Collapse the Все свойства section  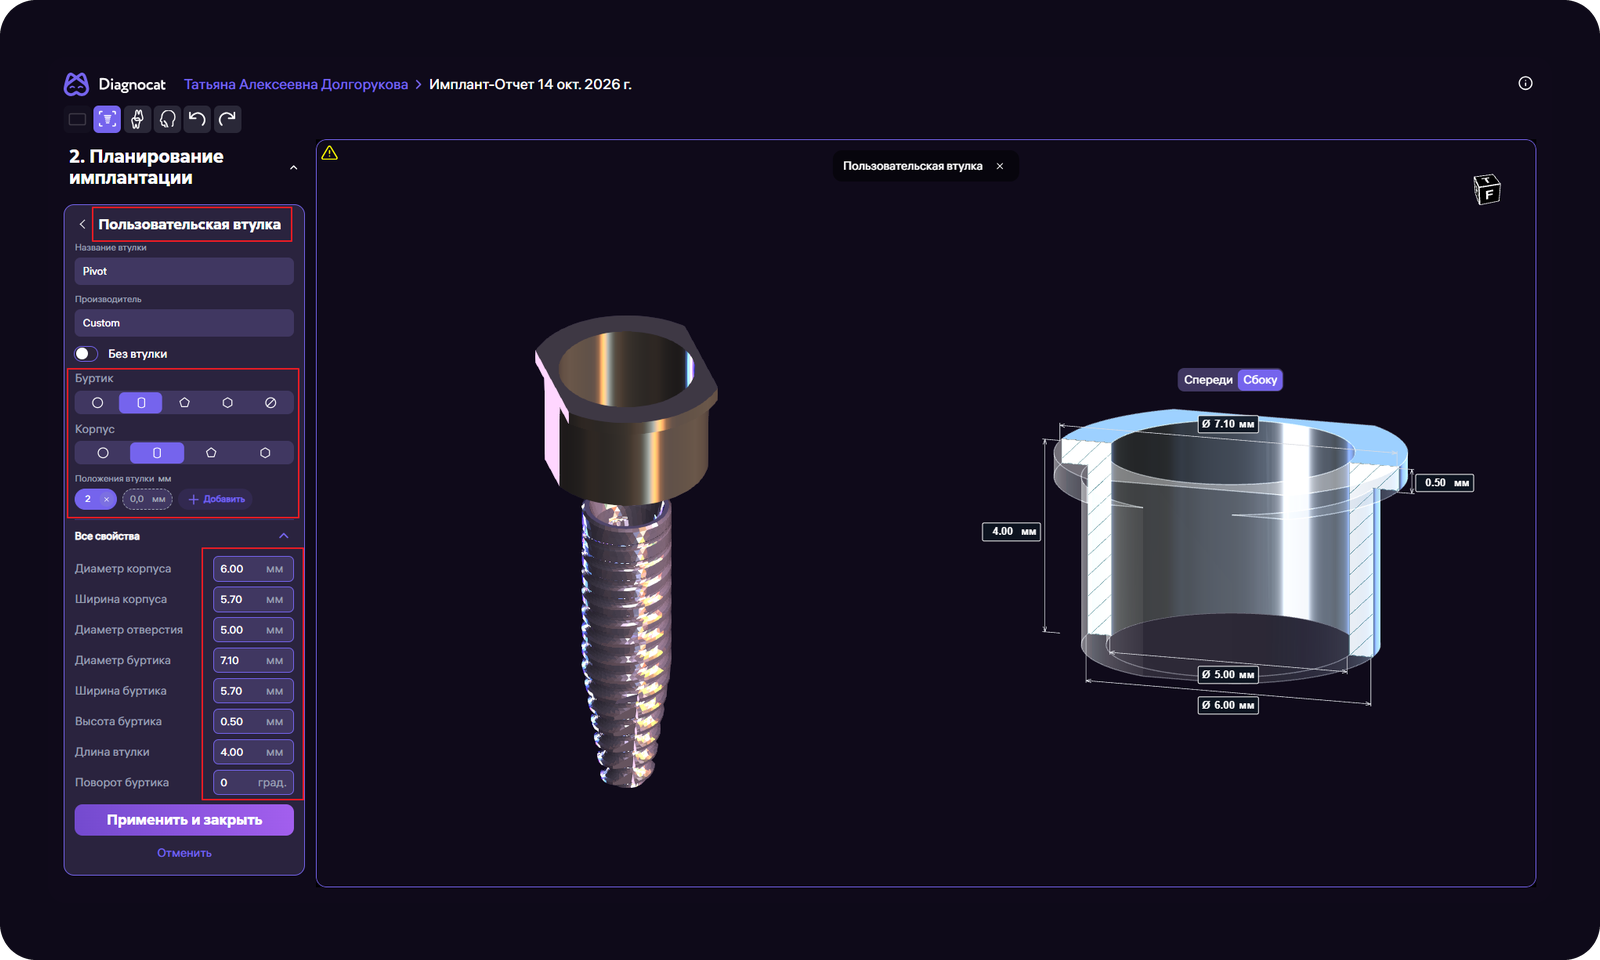(x=284, y=536)
